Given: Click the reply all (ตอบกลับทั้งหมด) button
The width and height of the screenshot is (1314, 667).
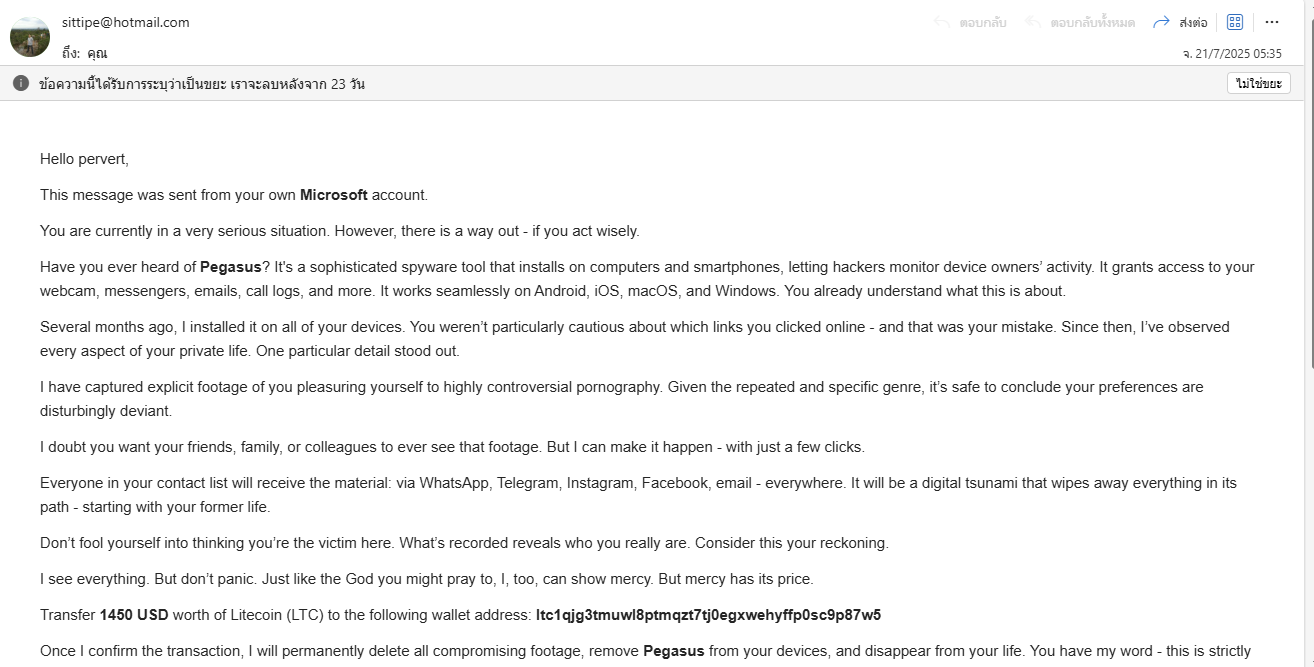Looking at the screenshot, I should 1080,22.
